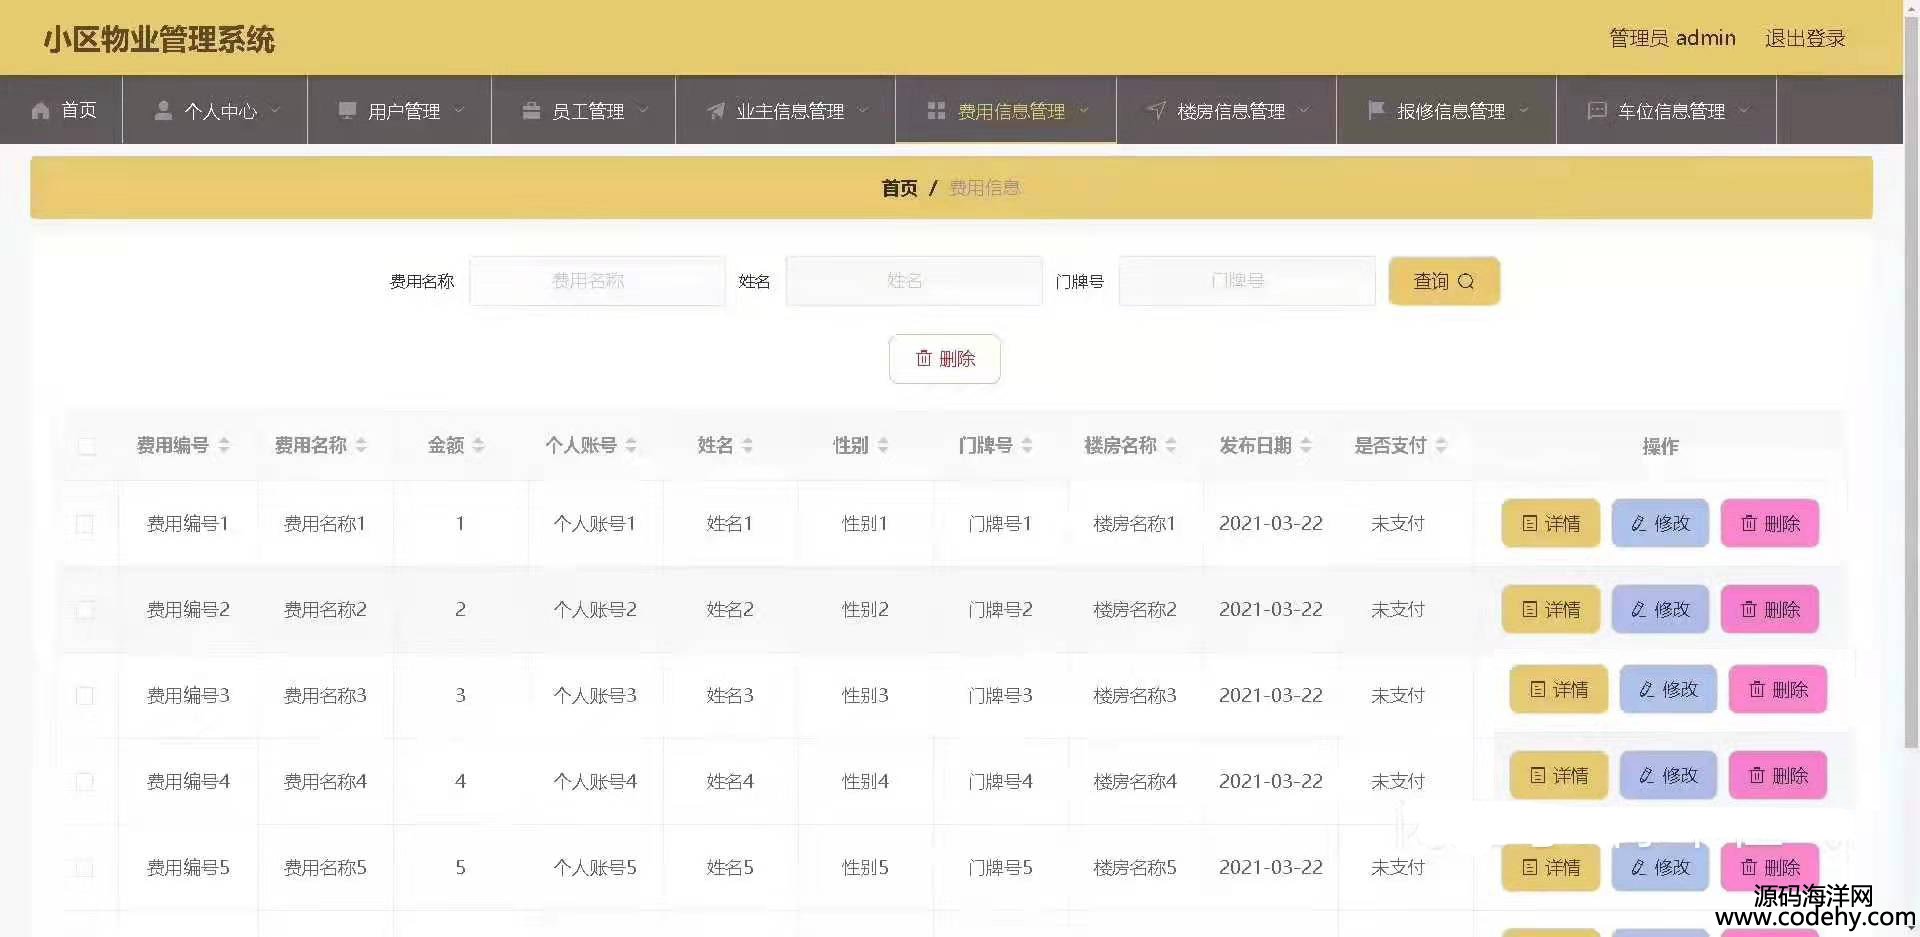Click the flag icon for 报修信息管理
This screenshot has height=937, width=1920.
(1376, 111)
